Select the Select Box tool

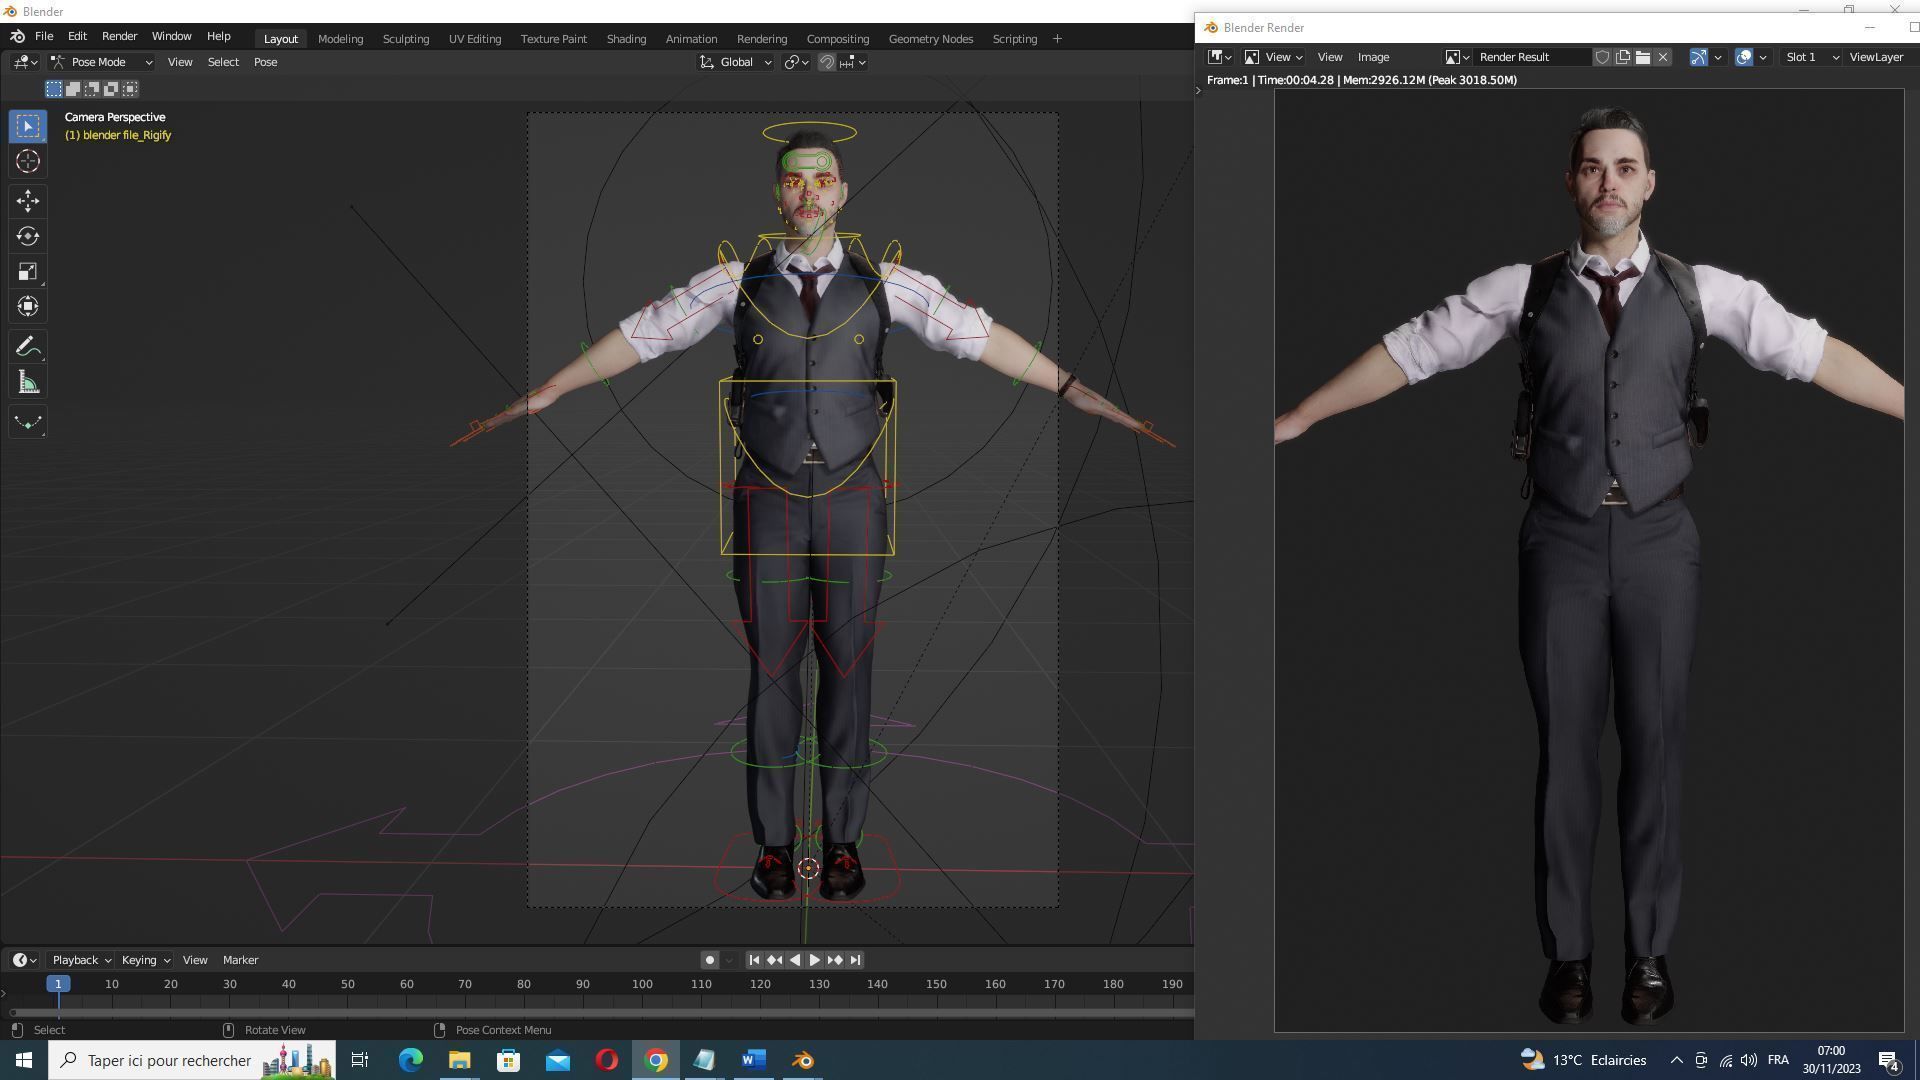28,126
